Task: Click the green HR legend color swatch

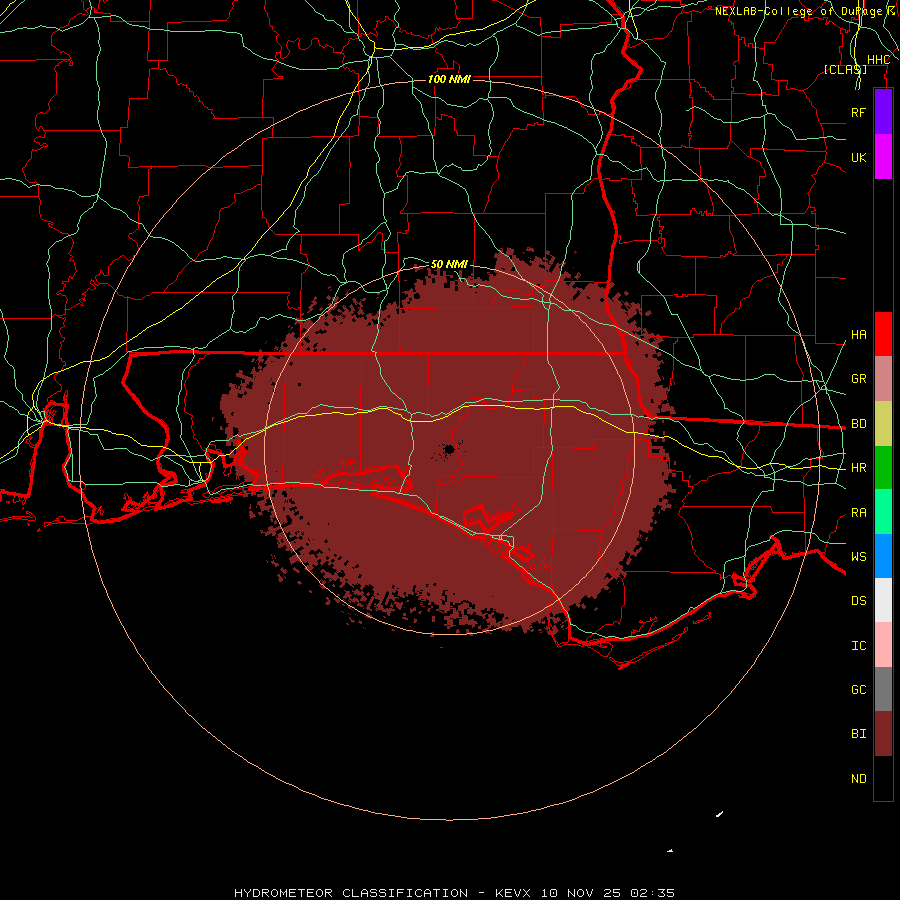Action: tap(883, 468)
